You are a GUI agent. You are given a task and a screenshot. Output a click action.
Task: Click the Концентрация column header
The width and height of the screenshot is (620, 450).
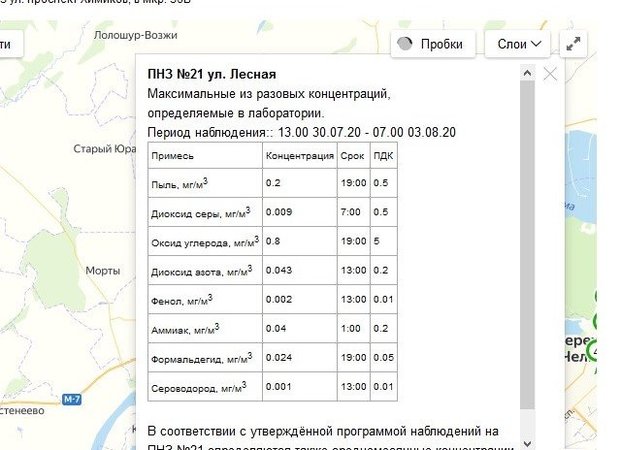point(300,156)
